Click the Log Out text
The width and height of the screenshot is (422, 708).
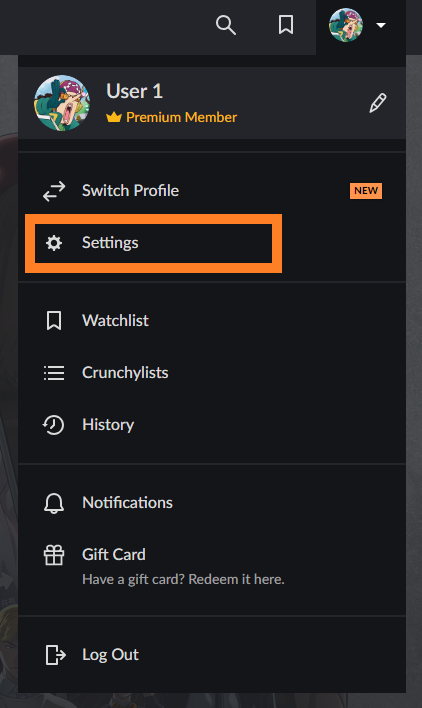tap(110, 655)
